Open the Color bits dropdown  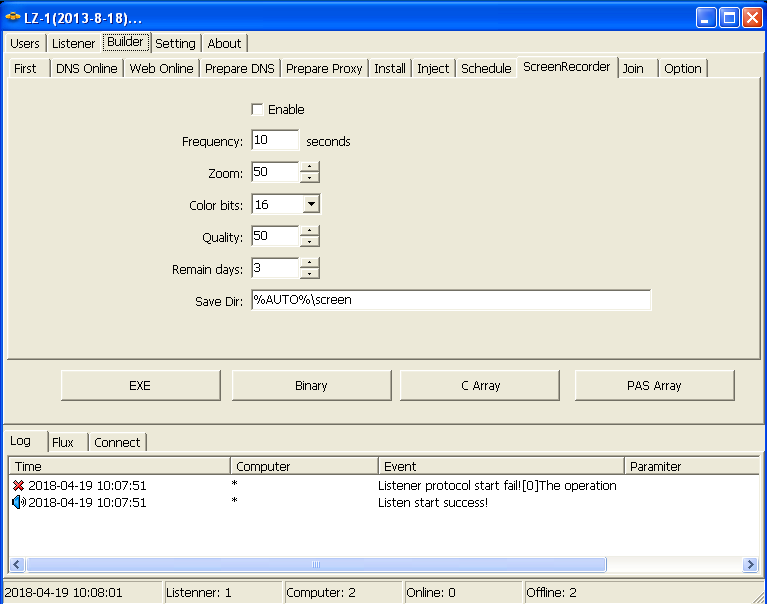(x=311, y=204)
